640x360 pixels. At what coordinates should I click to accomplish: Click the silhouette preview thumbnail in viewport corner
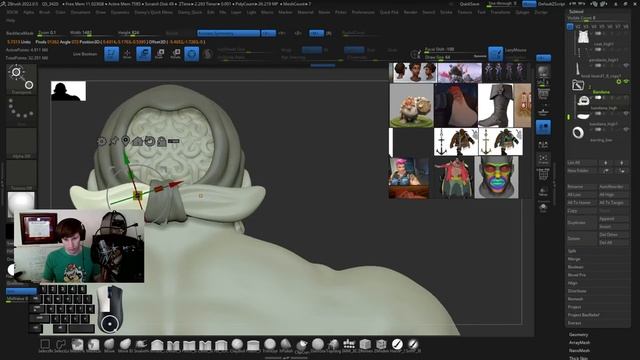(68, 91)
